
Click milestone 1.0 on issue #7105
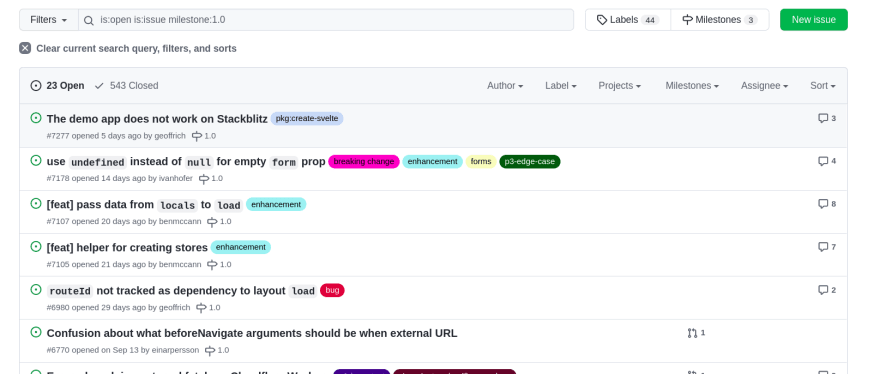[x=219, y=264]
